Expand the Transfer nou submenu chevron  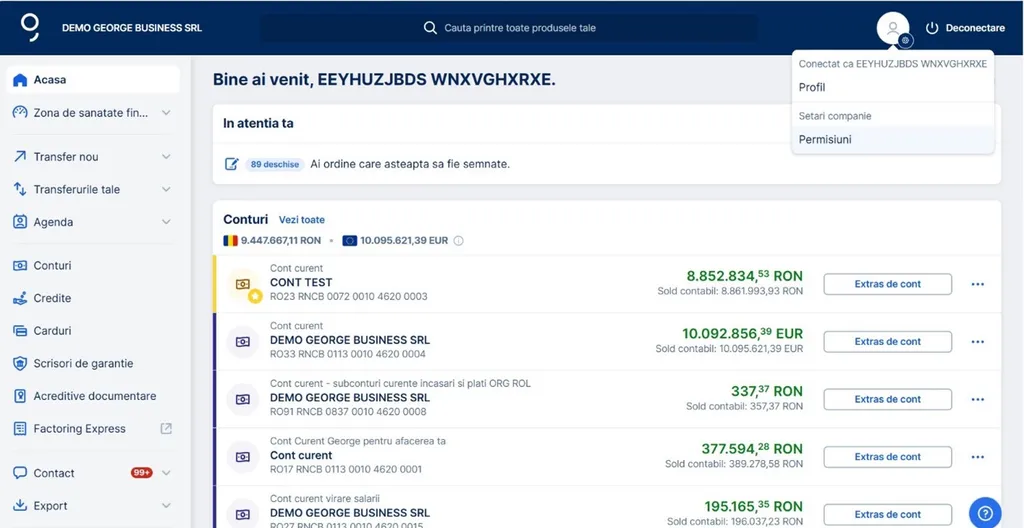click(x=166, y=157)
